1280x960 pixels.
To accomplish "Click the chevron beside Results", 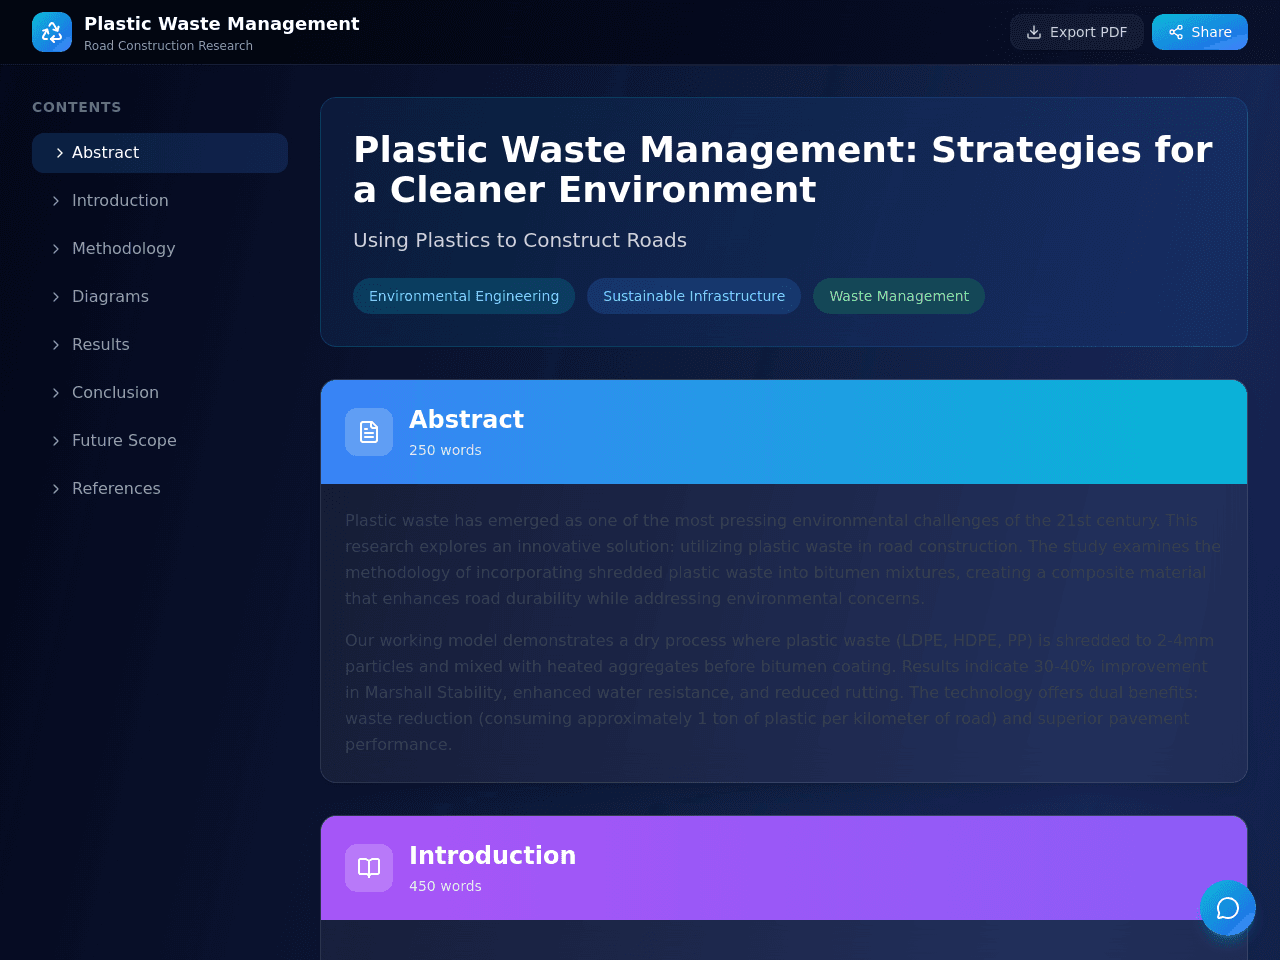I will [x=56, y=345].
